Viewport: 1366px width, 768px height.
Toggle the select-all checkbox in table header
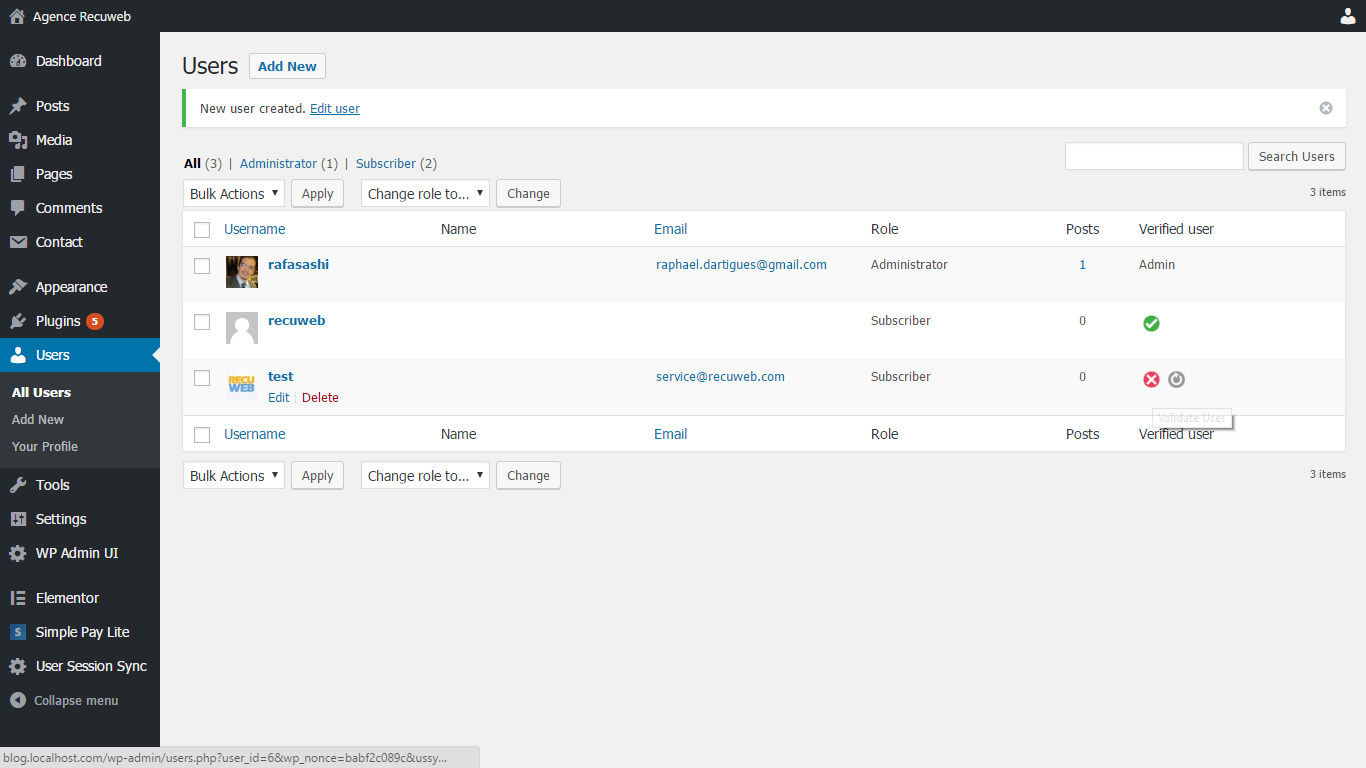click(202, 230)
